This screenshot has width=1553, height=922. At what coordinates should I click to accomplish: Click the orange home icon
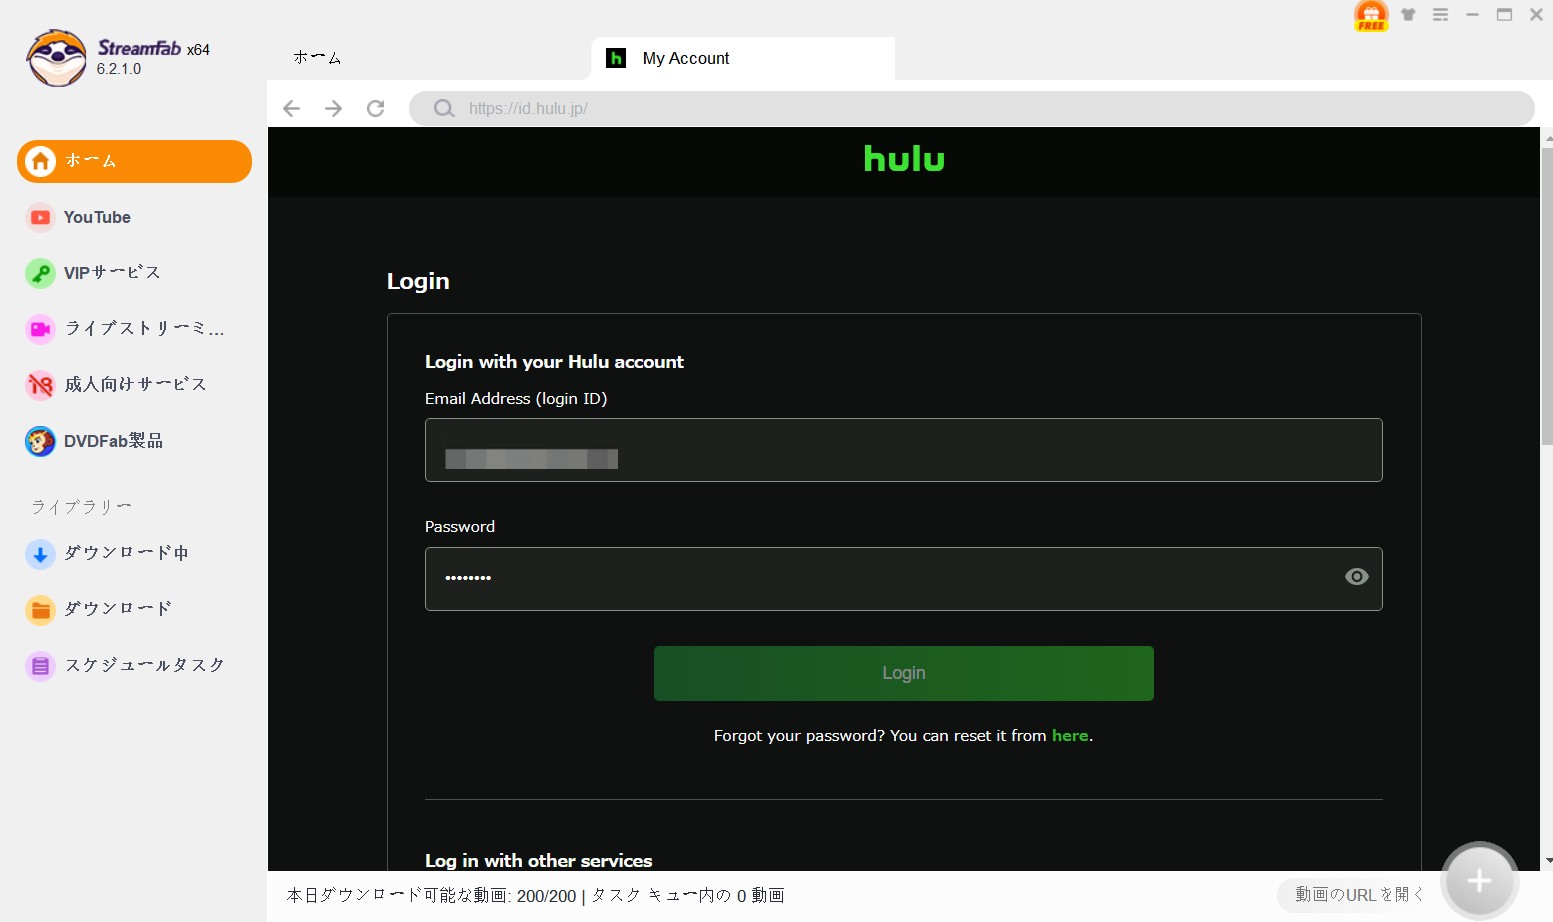(x=40, y=161)
